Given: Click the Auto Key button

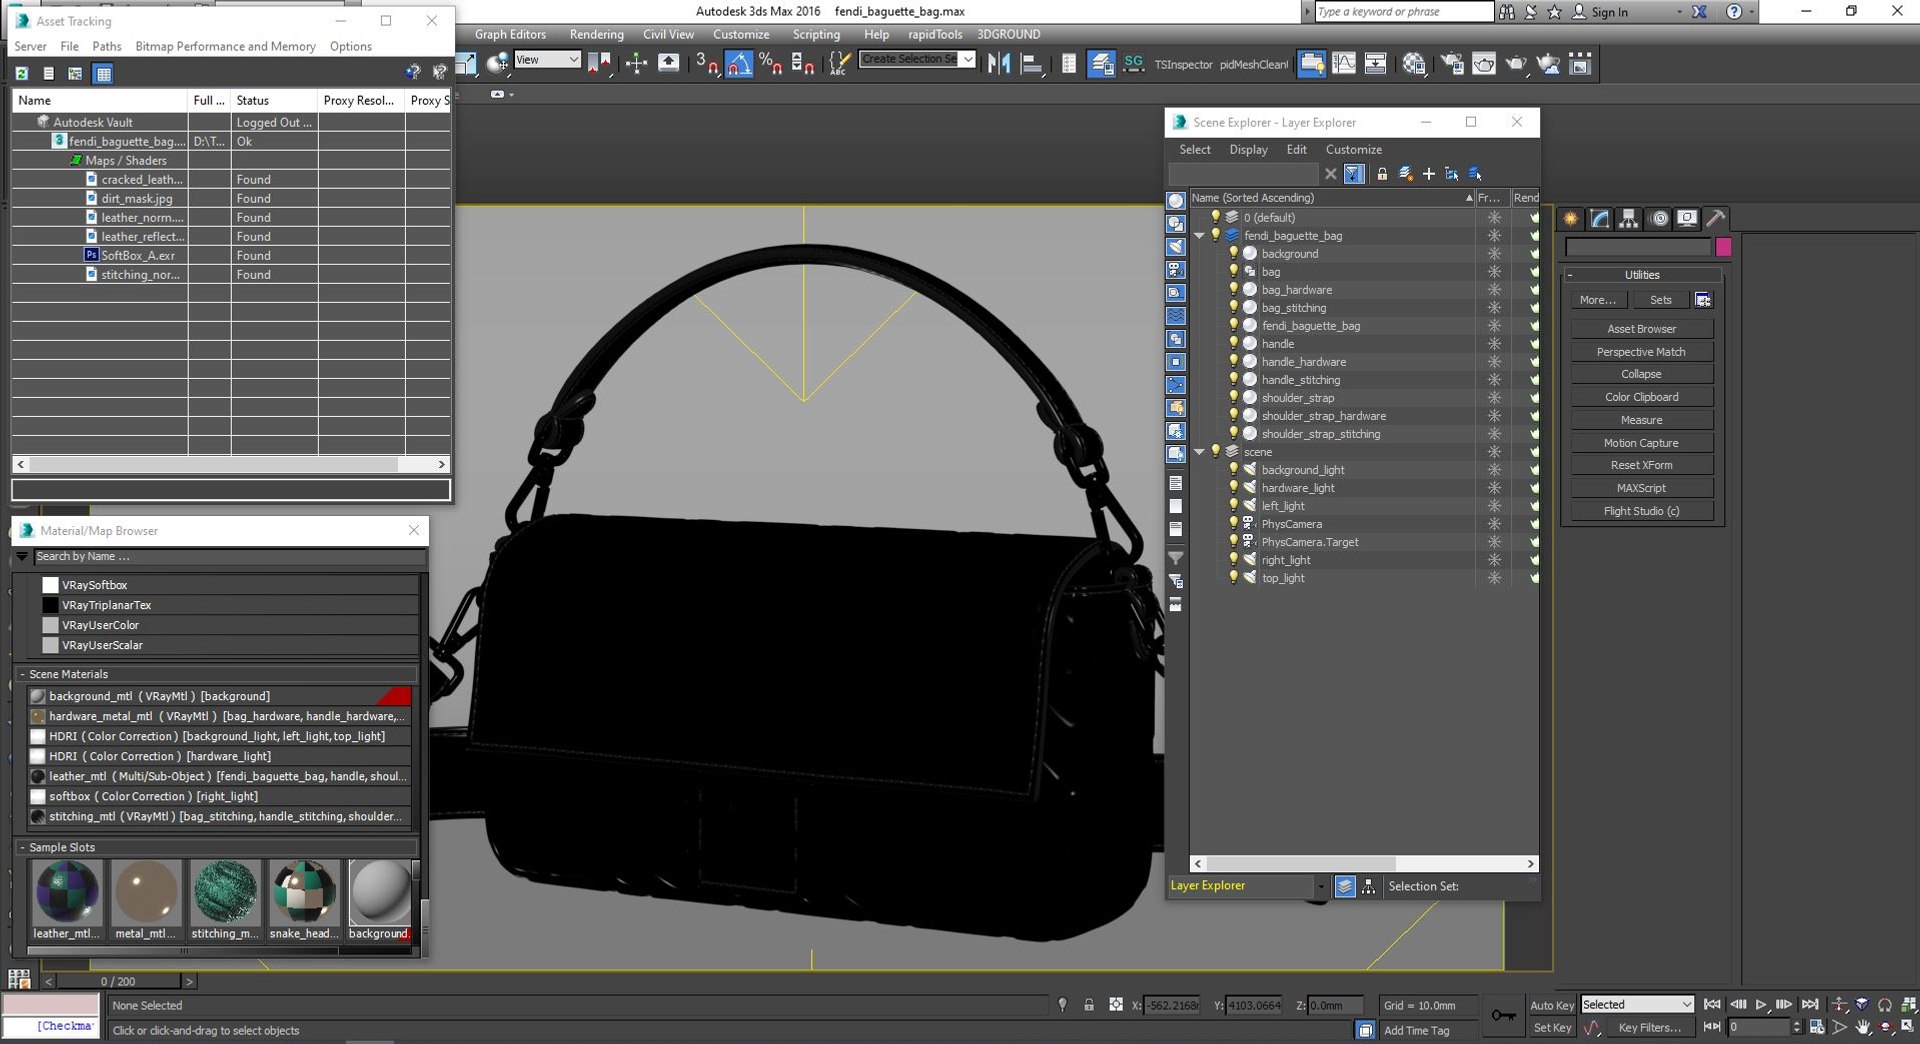Looking at the screenshot, I should pyautogui.click(x=1551, y=1005).
